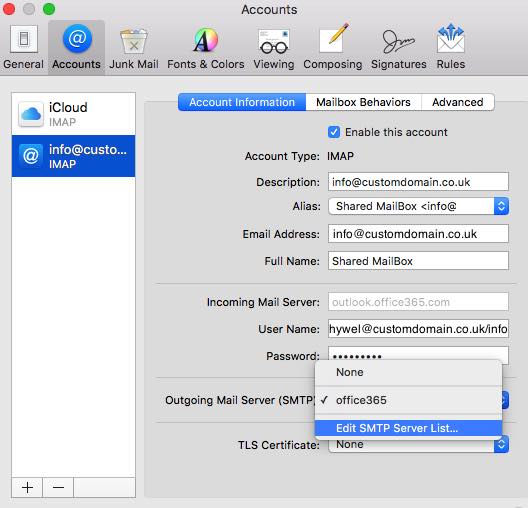Edit the Email Address field
528x508 pixels.
[418, 234]
